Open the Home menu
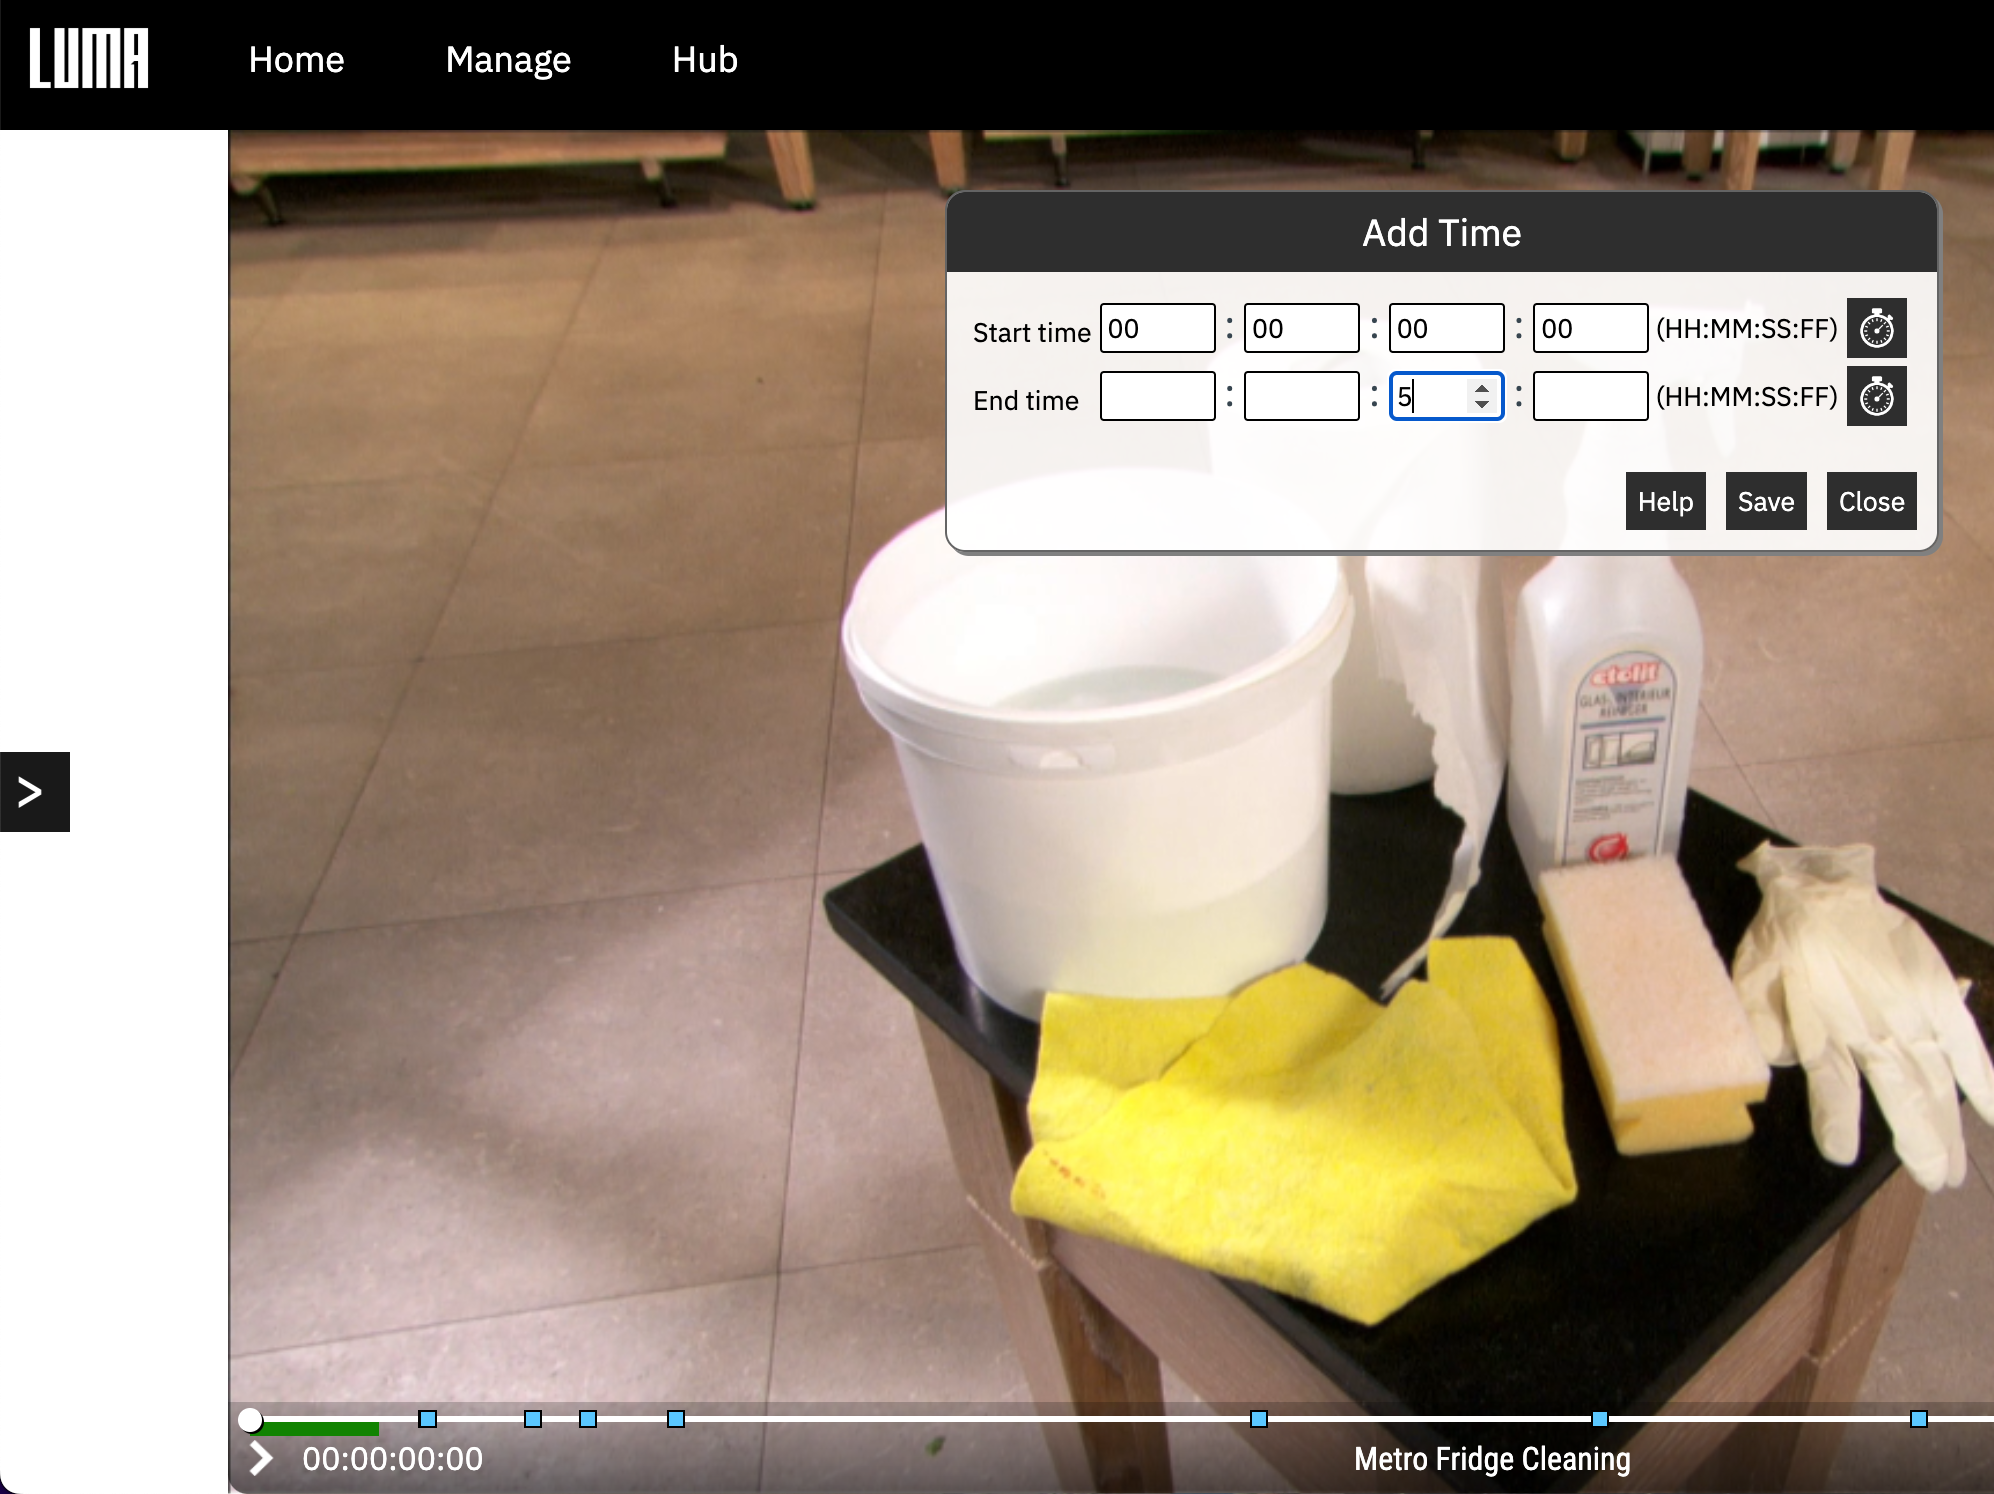Viewport: 1994px width, 1494px height. 296,60
